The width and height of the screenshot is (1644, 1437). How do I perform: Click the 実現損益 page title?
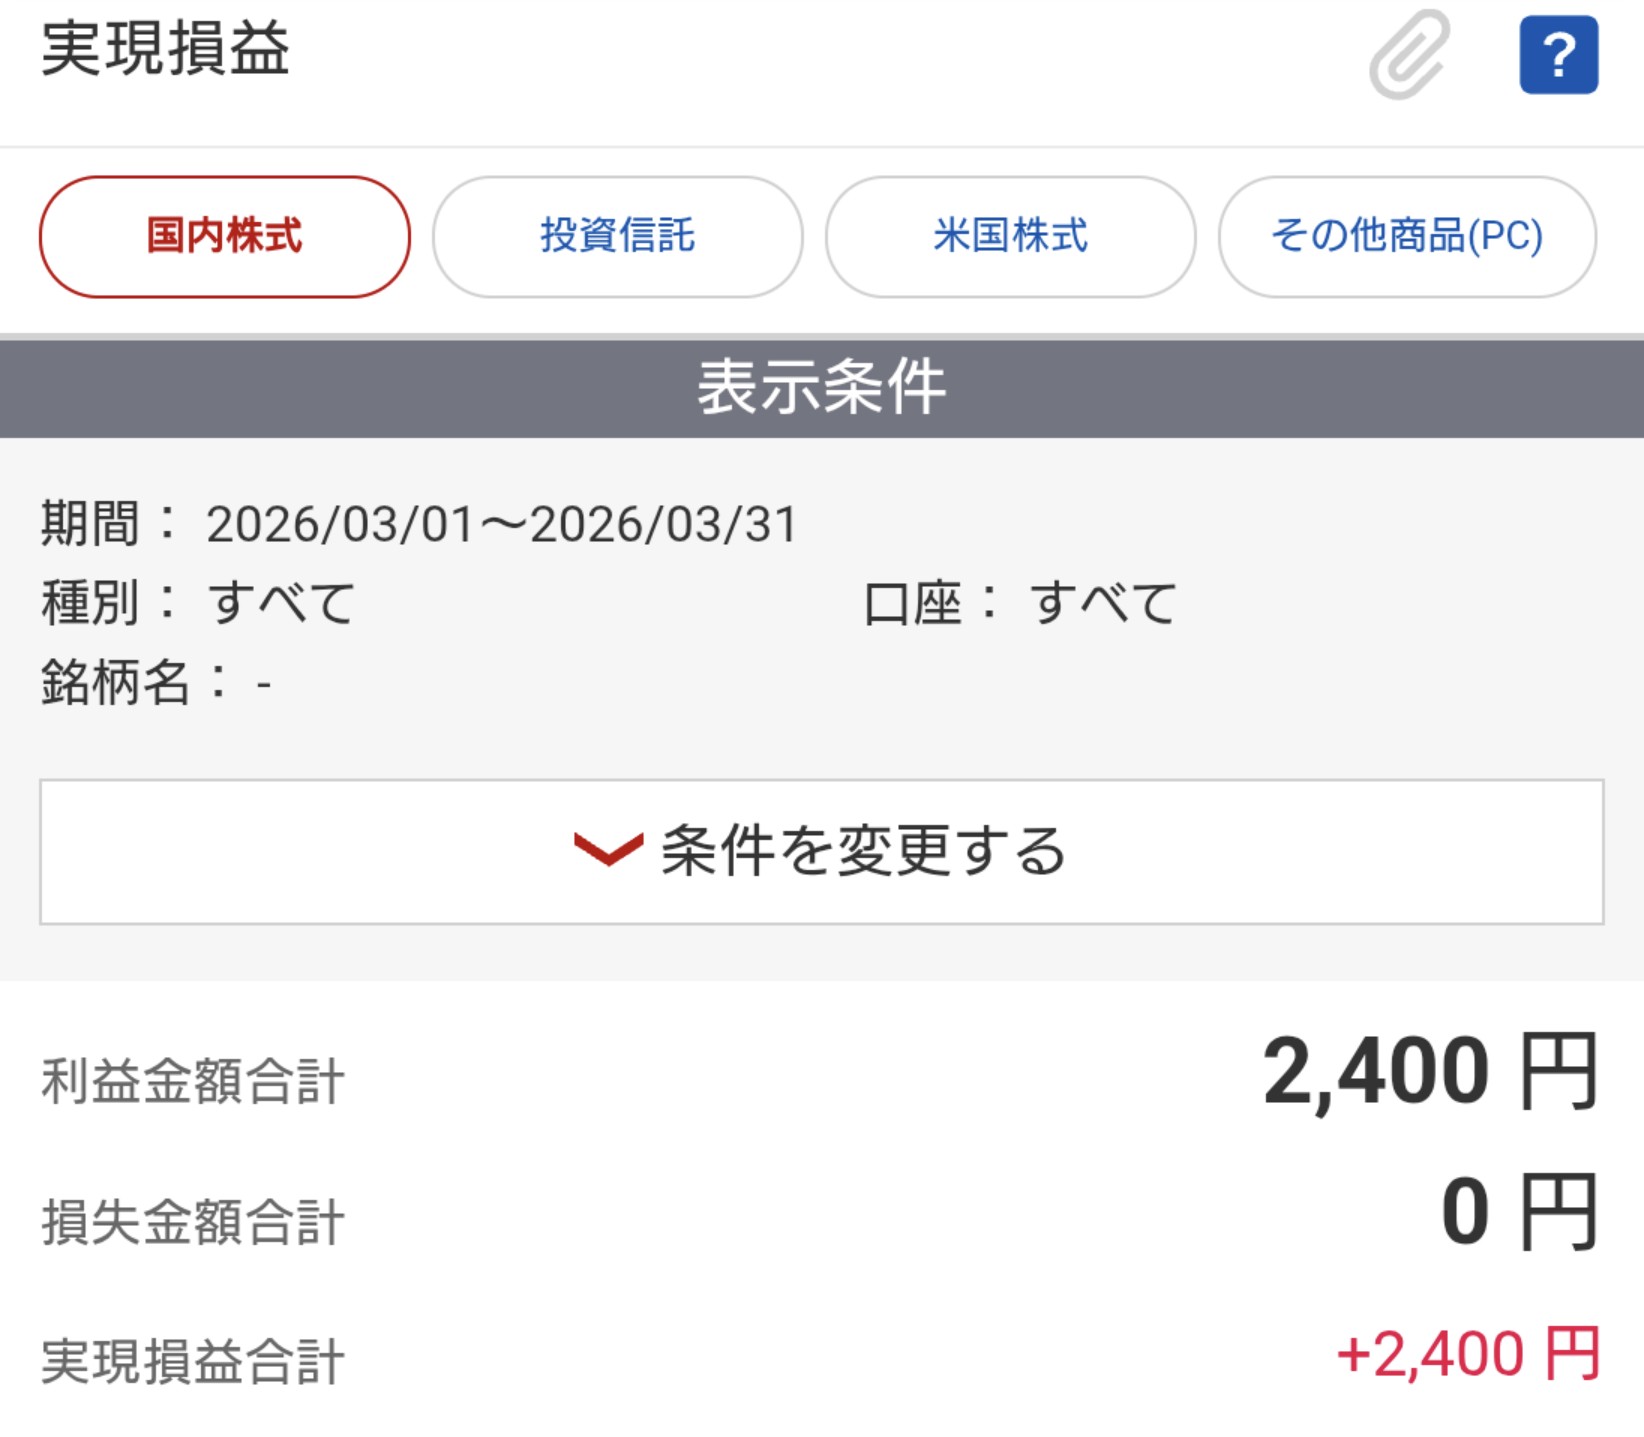click(166, 48)
